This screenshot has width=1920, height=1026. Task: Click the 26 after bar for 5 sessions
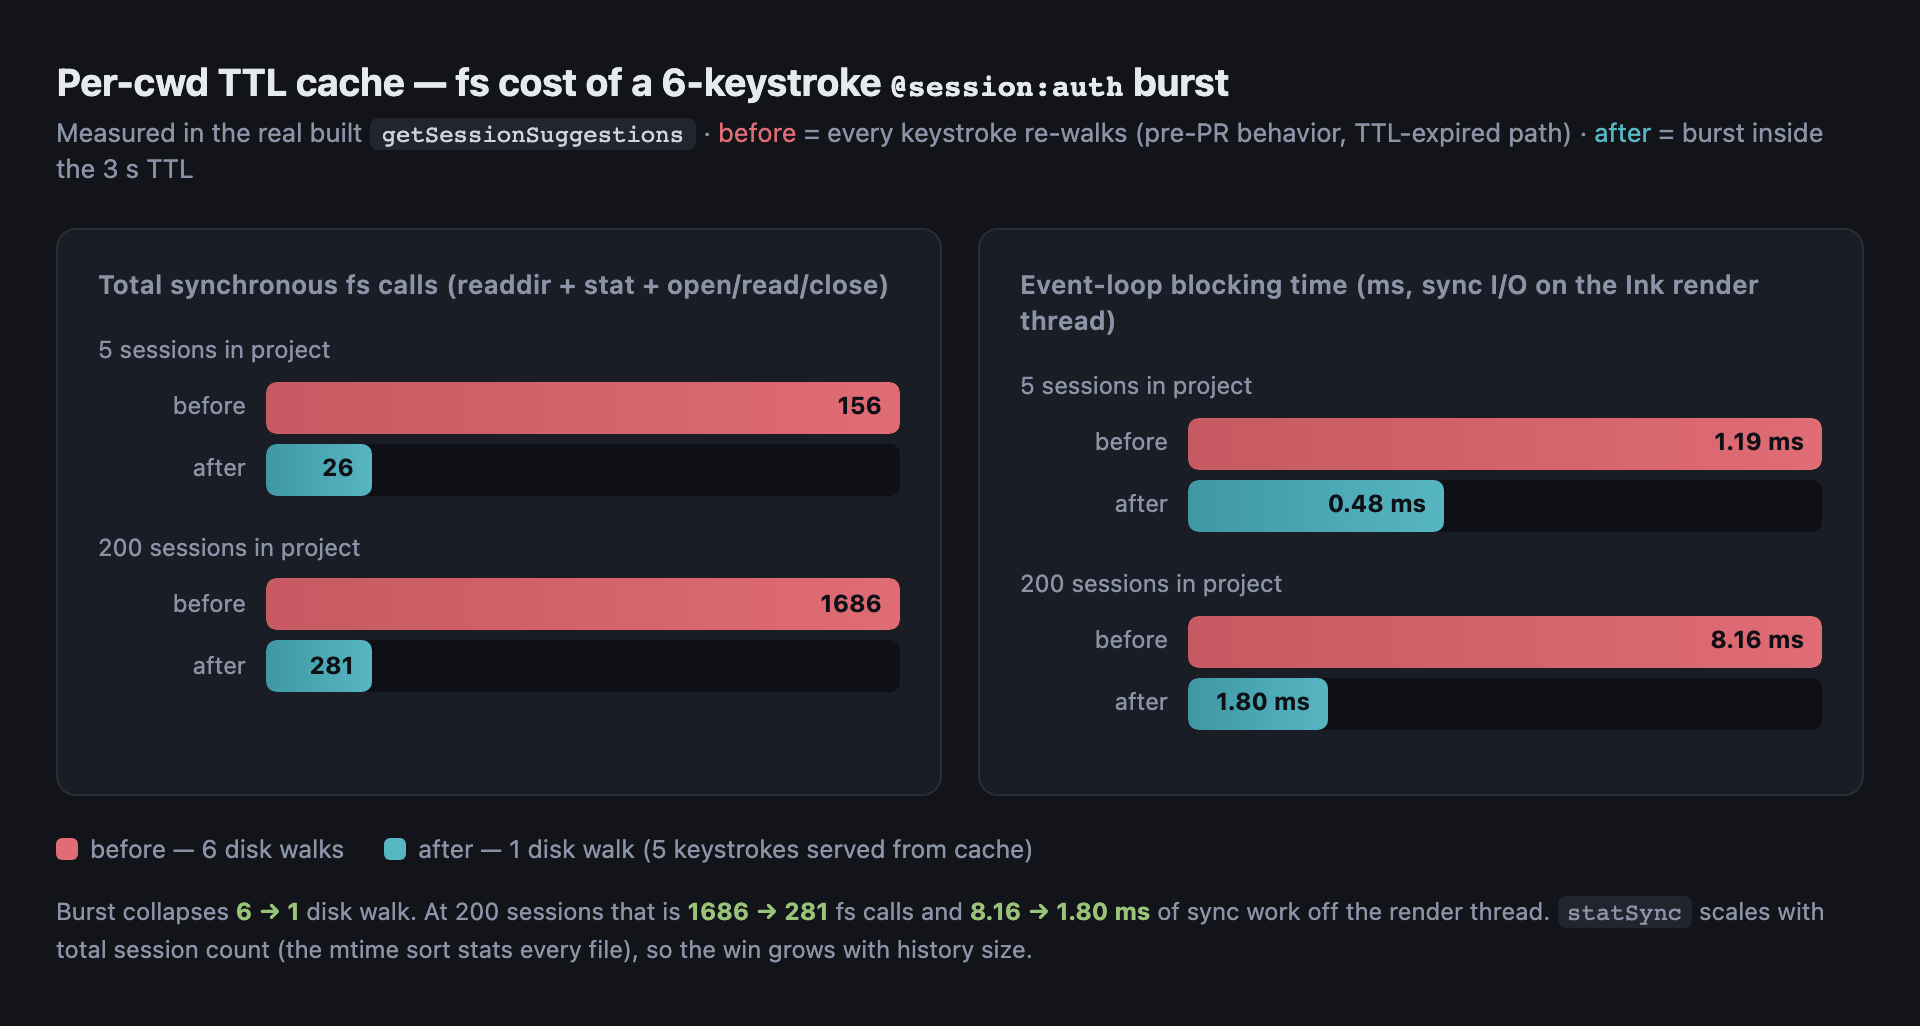(319, 469)
